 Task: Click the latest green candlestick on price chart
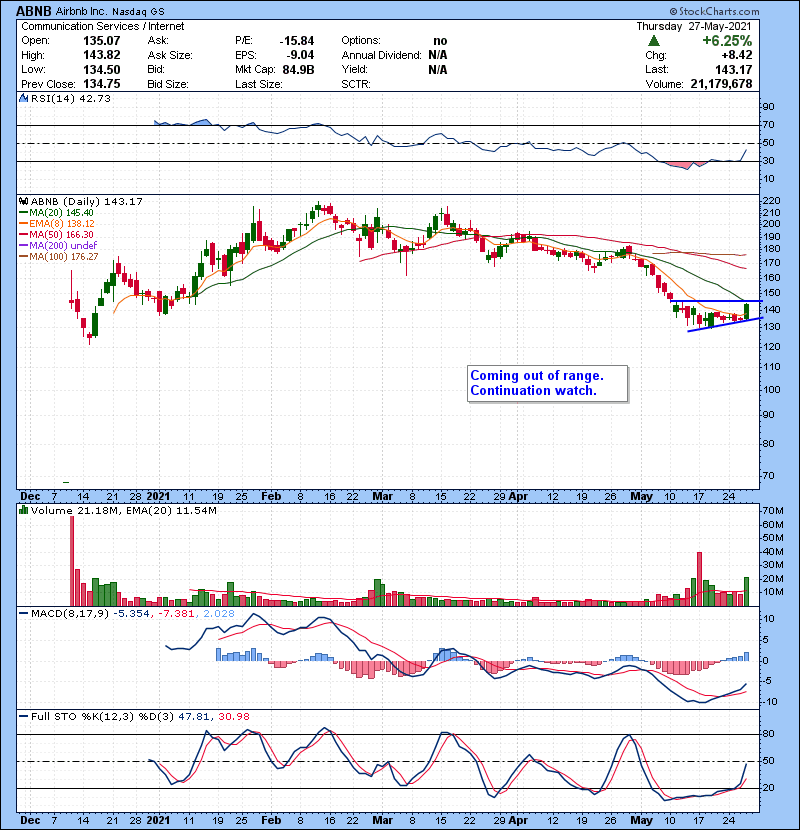[x=747, y=311]
